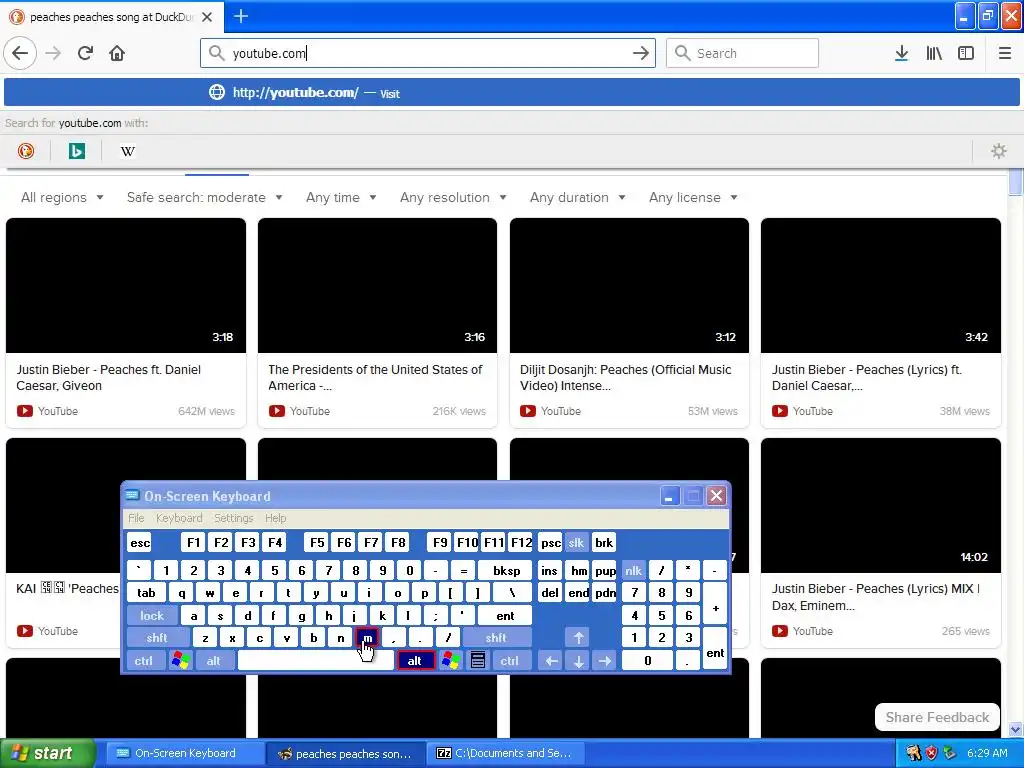Open the On-Screen Keyboard Help menu
1024x768 pixels.
click(276, 518)
